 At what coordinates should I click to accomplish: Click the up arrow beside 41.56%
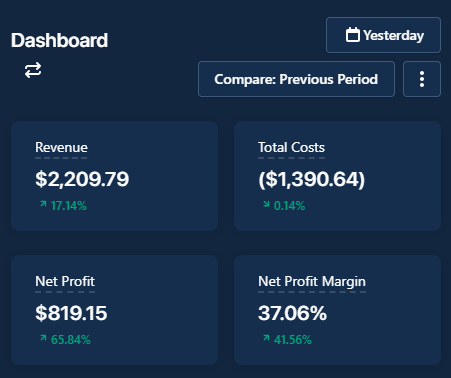266,338
